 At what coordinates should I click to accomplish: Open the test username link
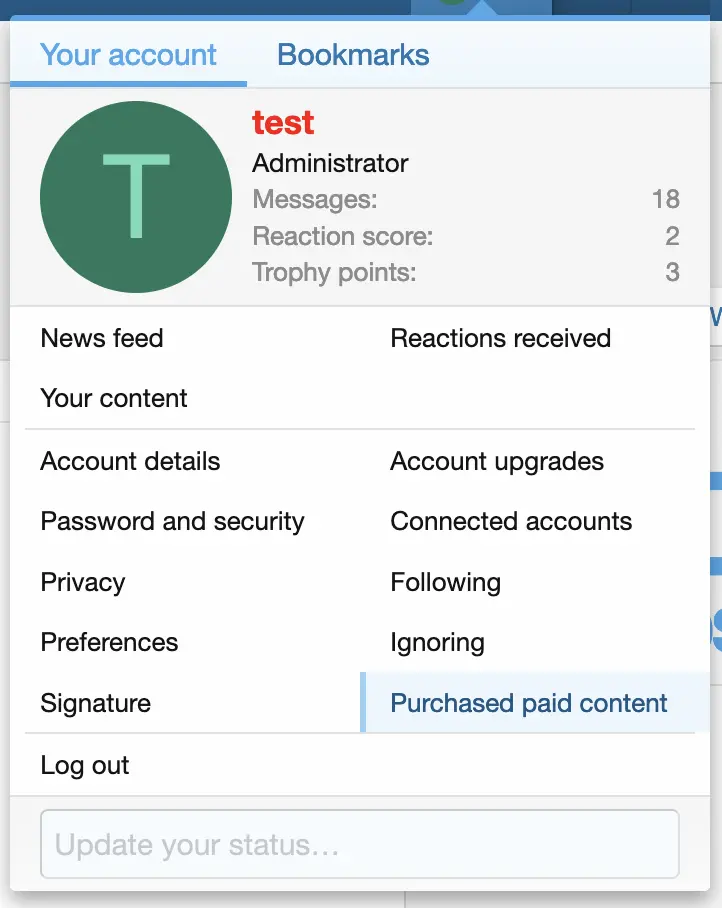(283, 123)
